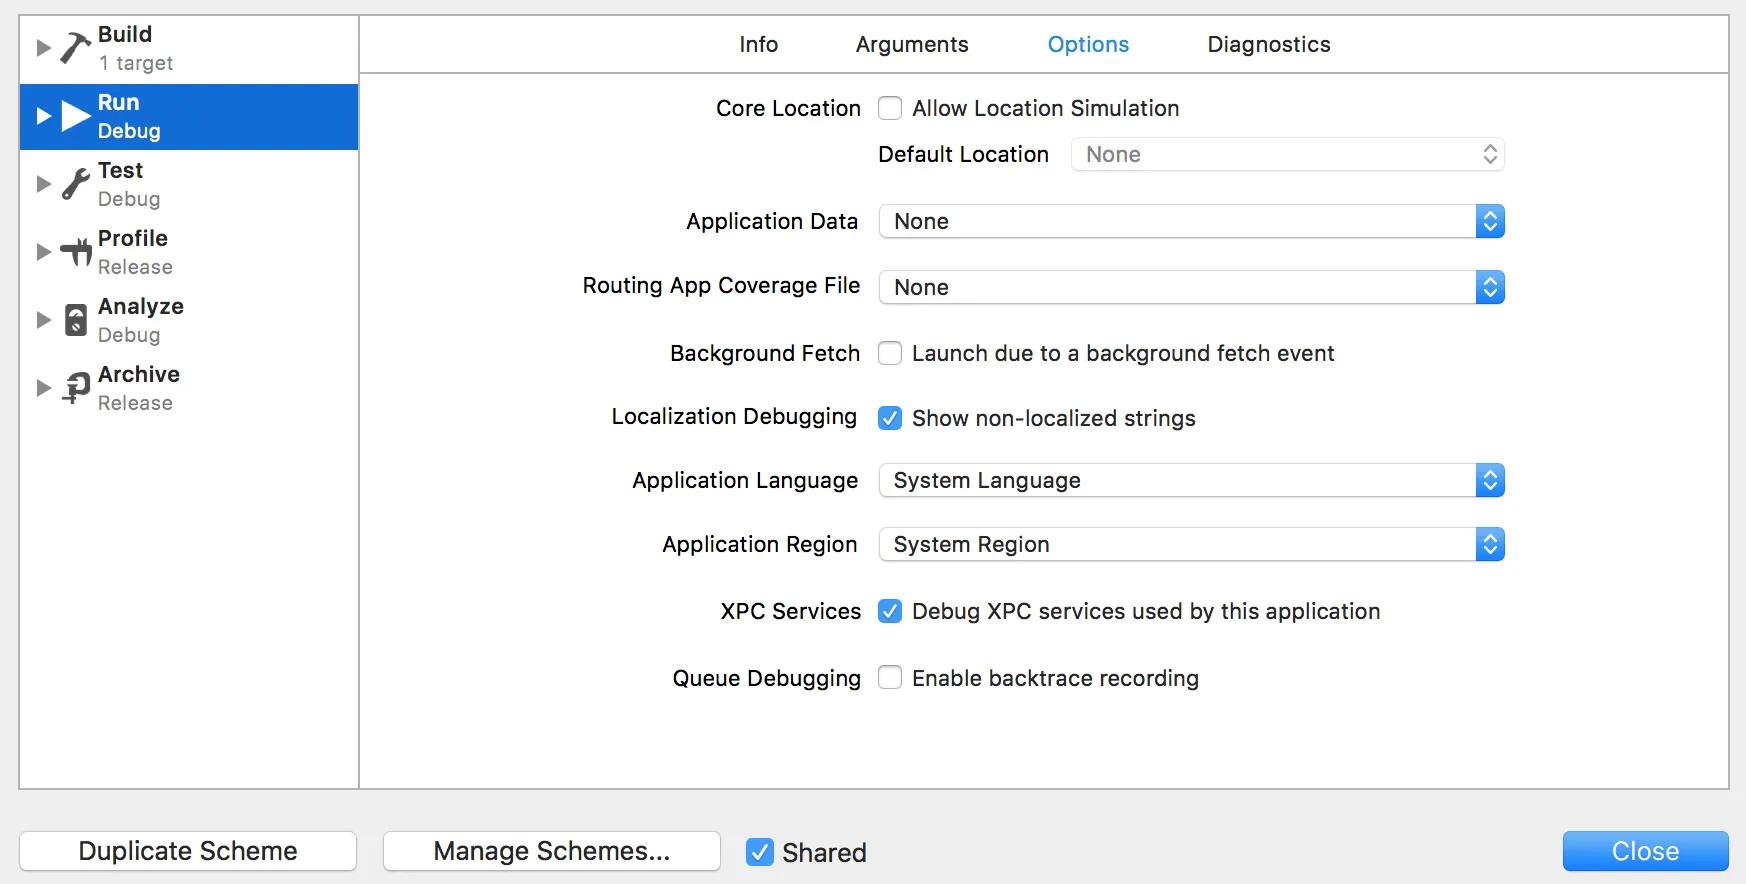Click the Build hammer icon
The image size is (1746, 884).
click(75, 47)
